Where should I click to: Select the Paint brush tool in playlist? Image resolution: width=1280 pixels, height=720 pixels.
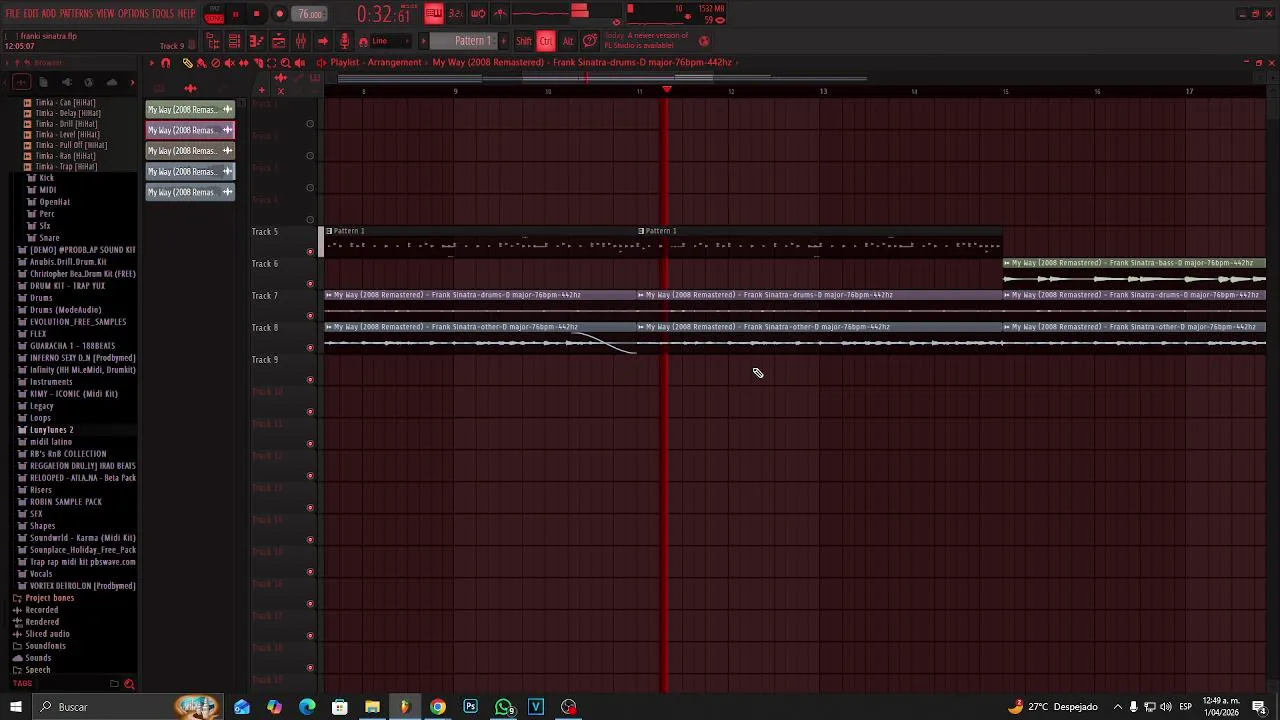[201, 62]
